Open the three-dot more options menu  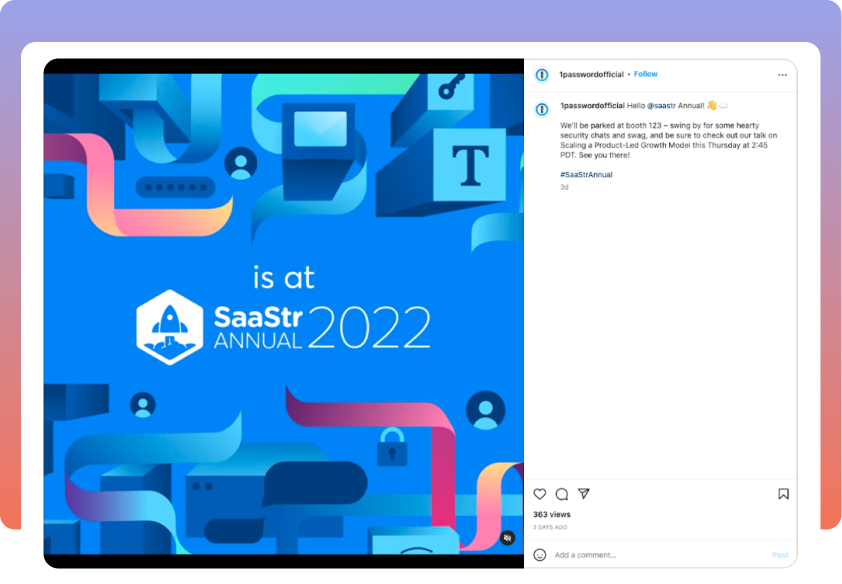pyautogui.click(x=782, y=75)
